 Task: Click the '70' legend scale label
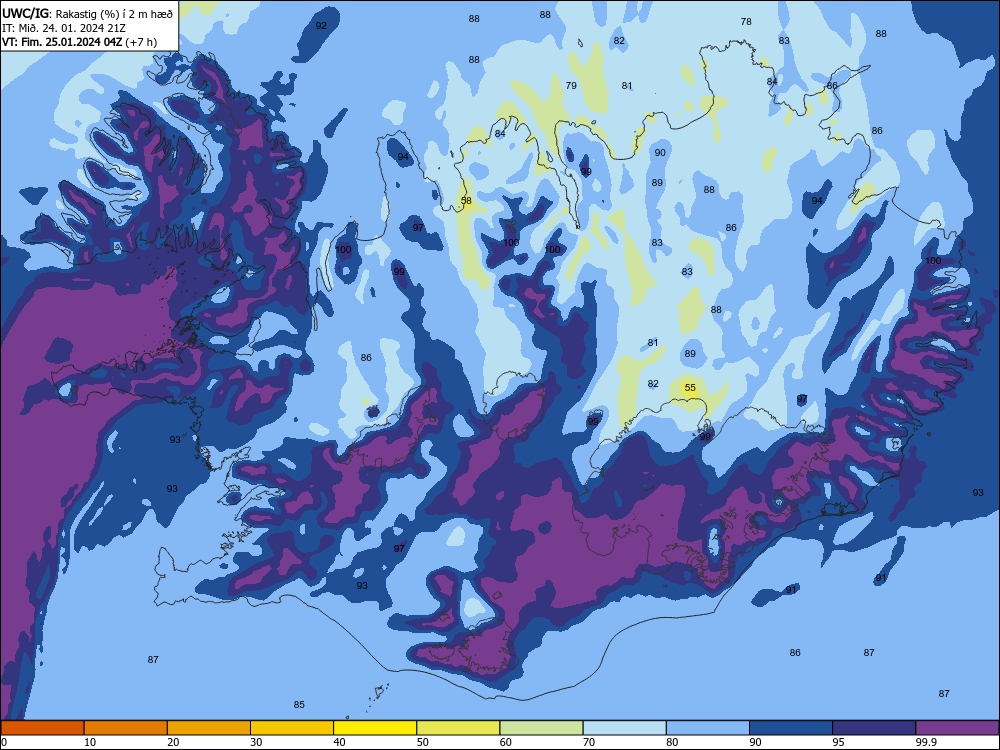pos(589,742)
